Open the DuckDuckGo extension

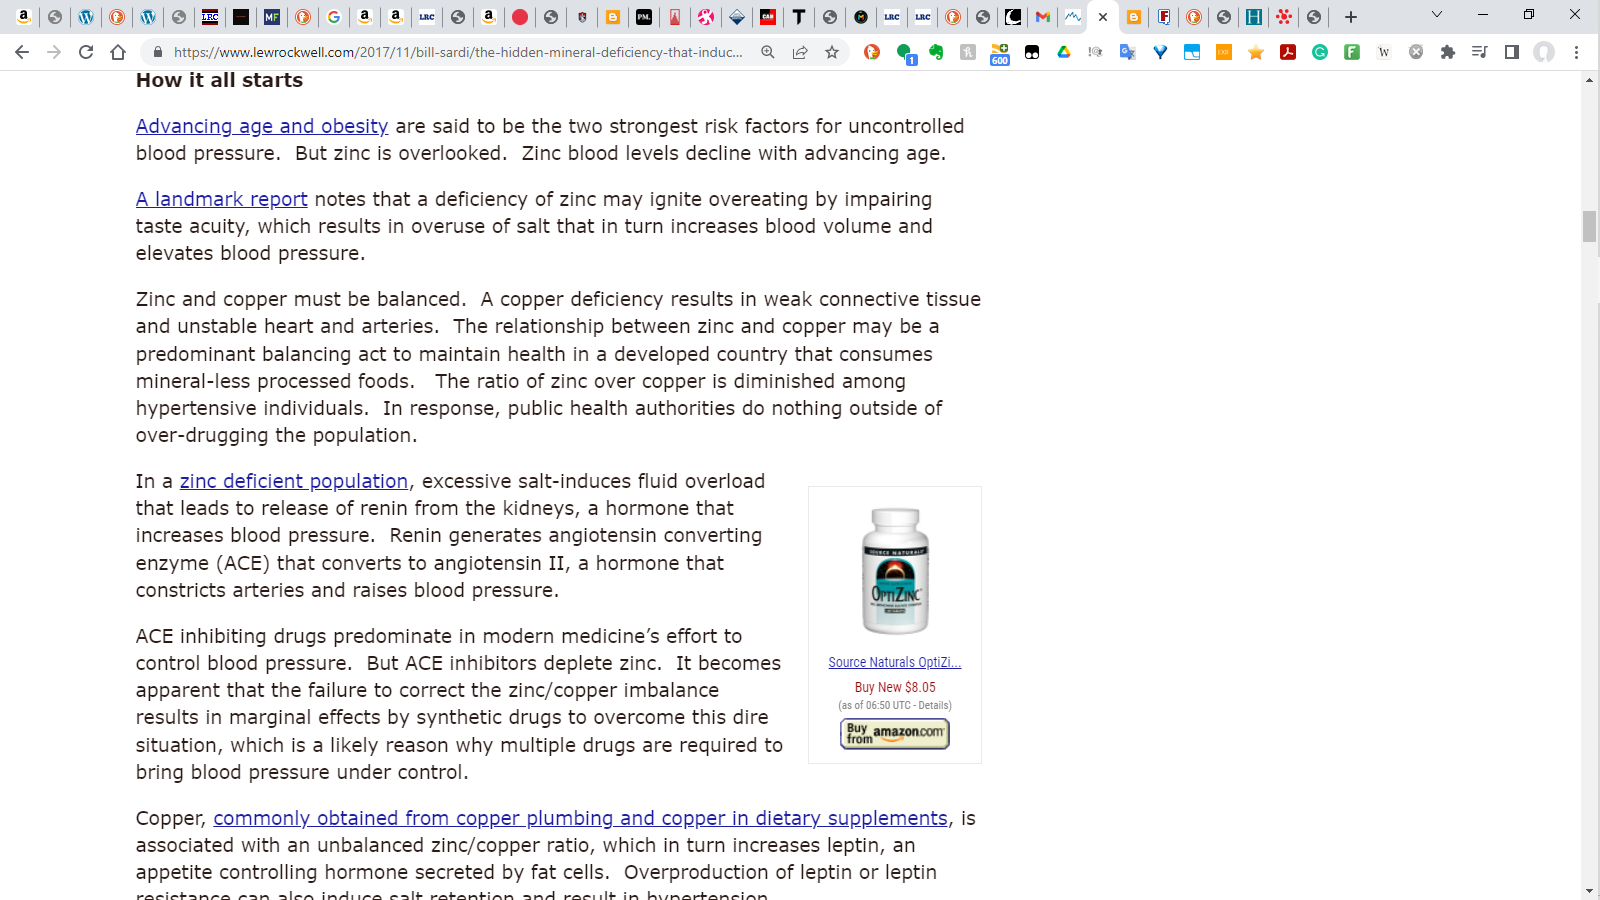(x=872, y=52)
